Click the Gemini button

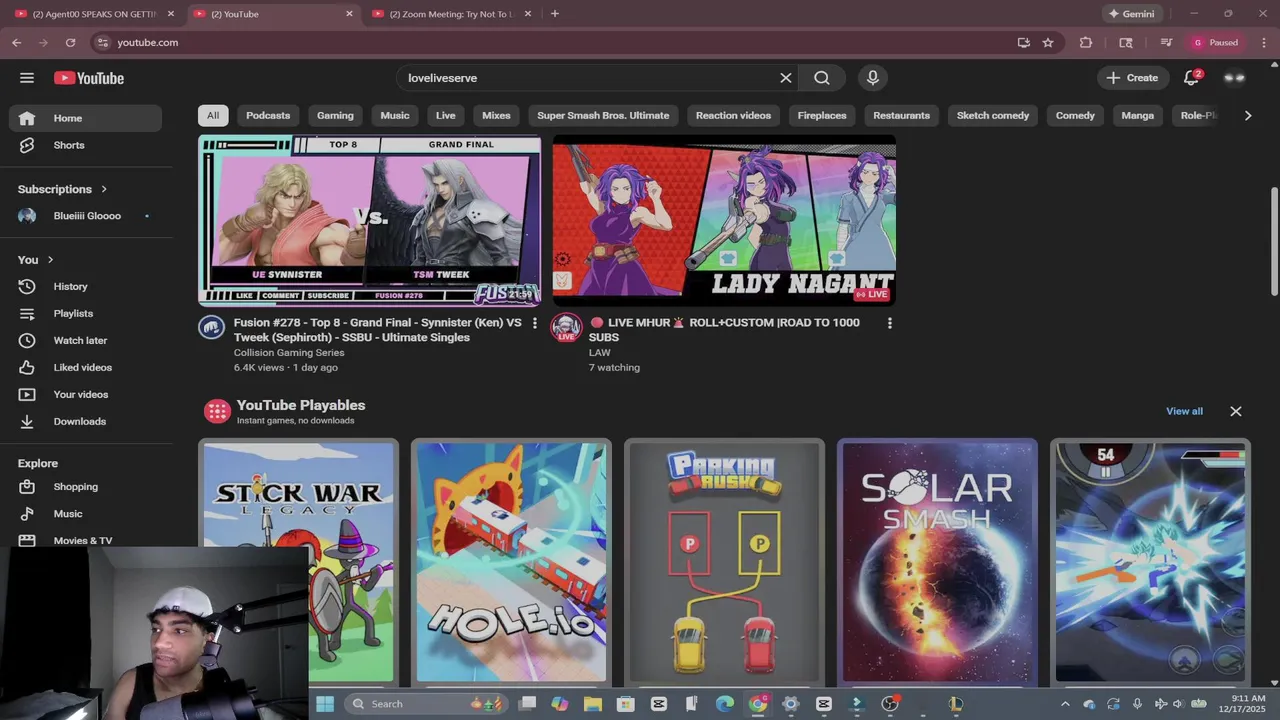1131,14
